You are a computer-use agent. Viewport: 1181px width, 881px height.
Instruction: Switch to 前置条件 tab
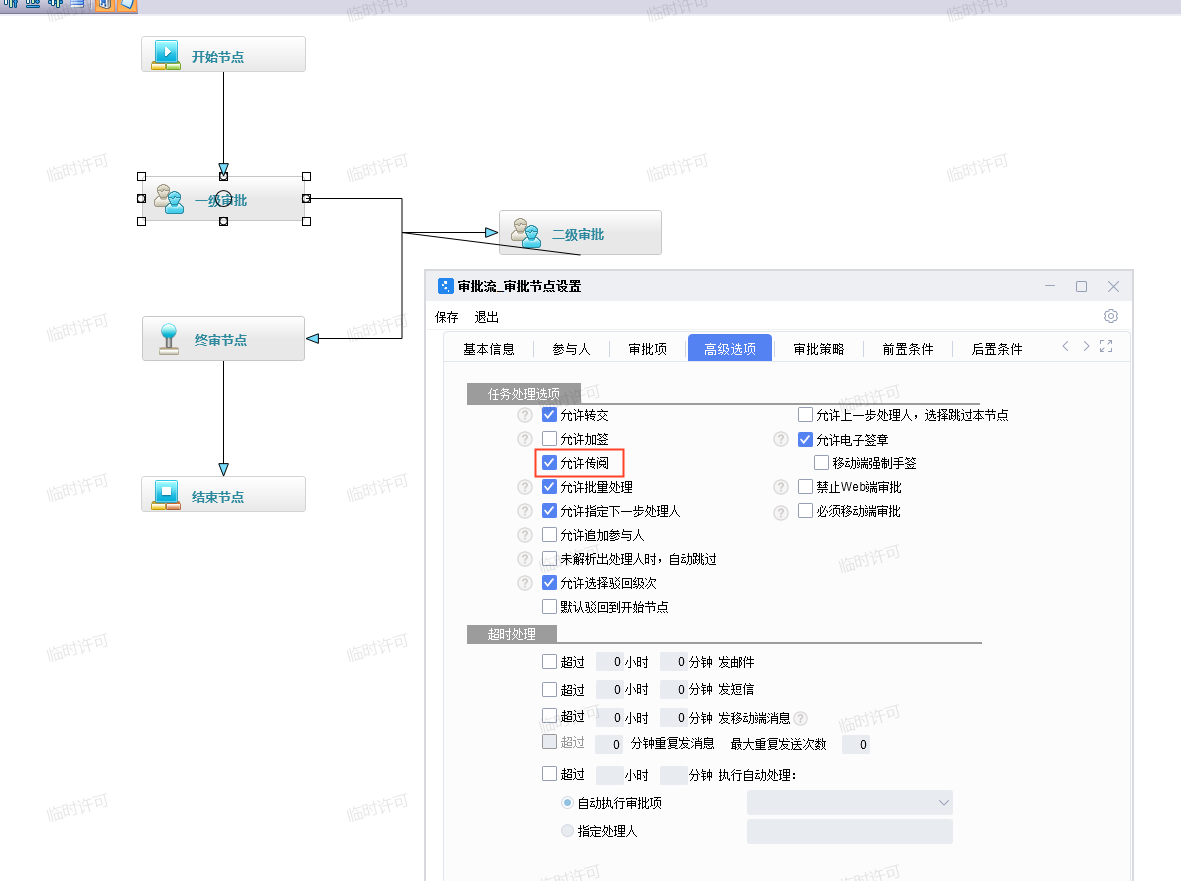coord(908,349)
